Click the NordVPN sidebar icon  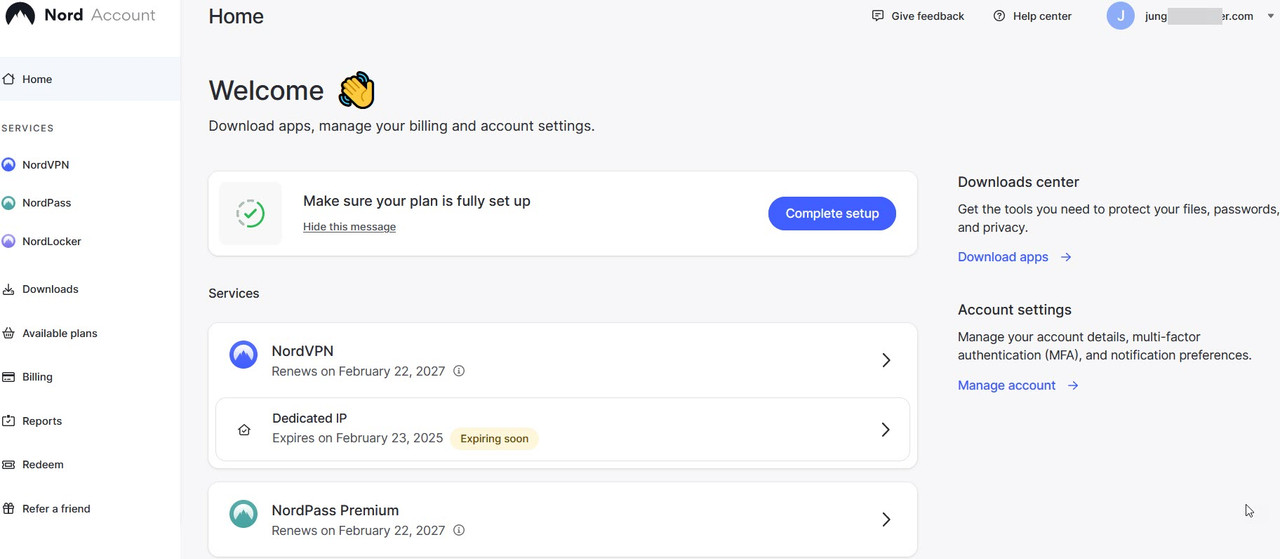9,165
